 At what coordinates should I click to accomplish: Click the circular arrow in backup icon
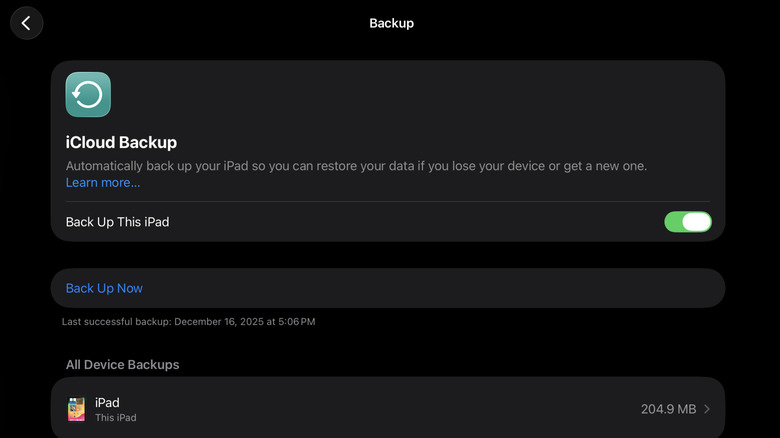[x=88, y=95]
